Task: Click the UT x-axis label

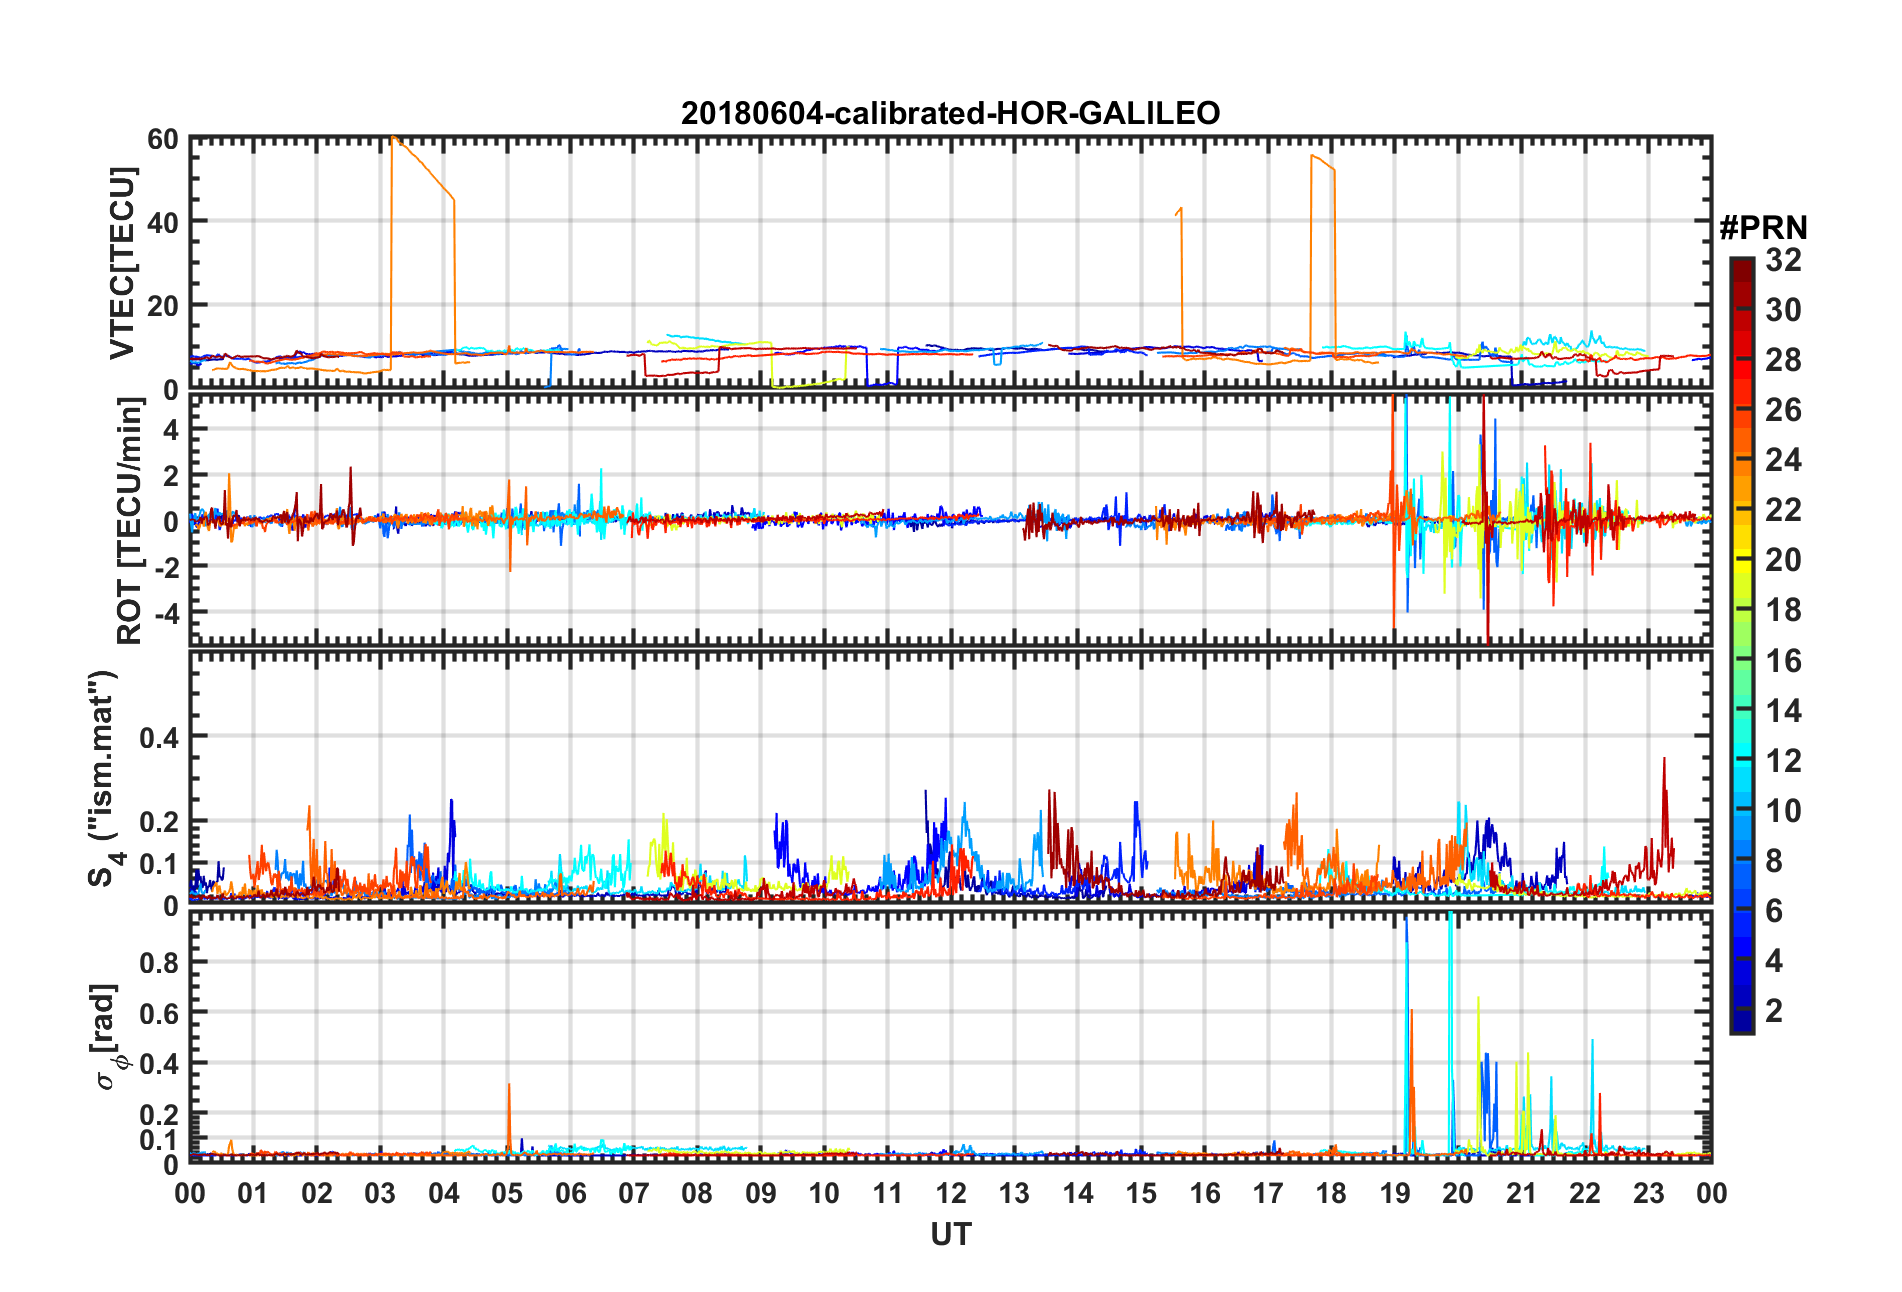Action: point(951,1235)
